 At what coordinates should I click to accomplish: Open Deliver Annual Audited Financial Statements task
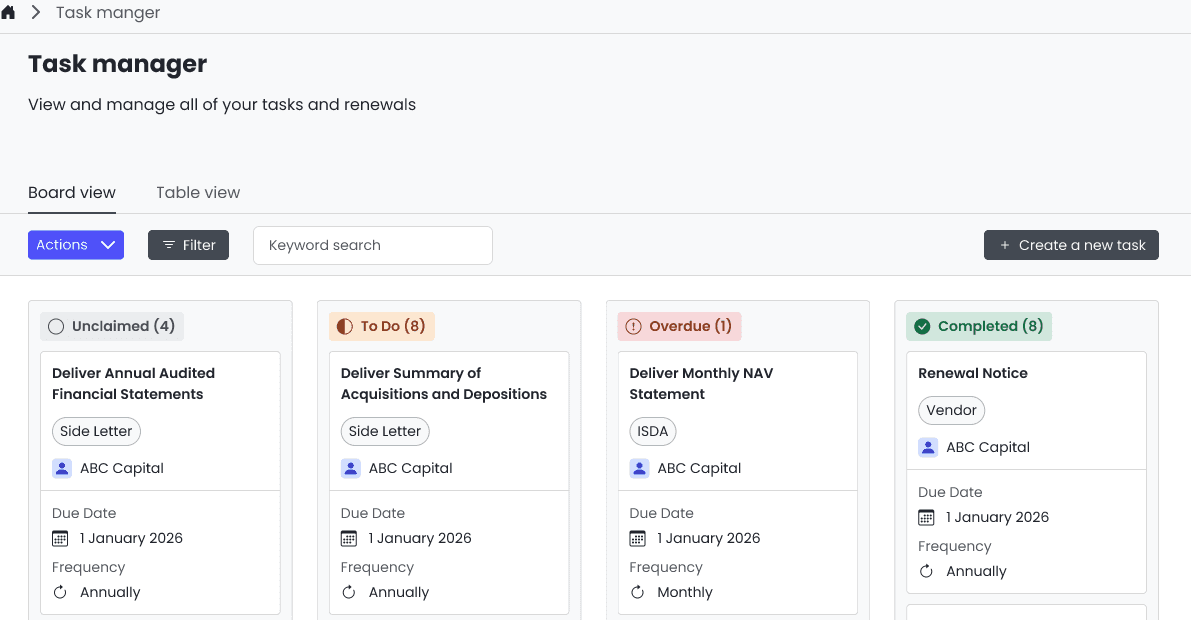pos(134,384)
